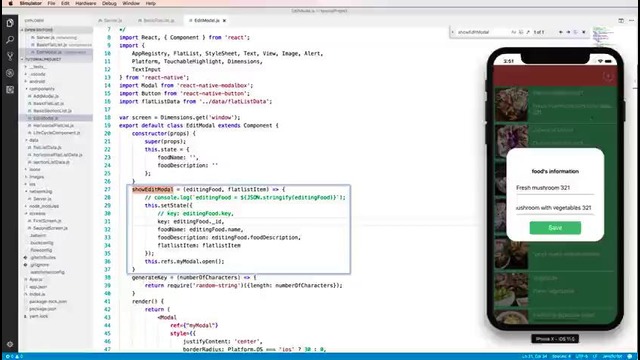Close the EditModal.js tab
This screenshot has height=360, width=640.
(x=224, y=20)
